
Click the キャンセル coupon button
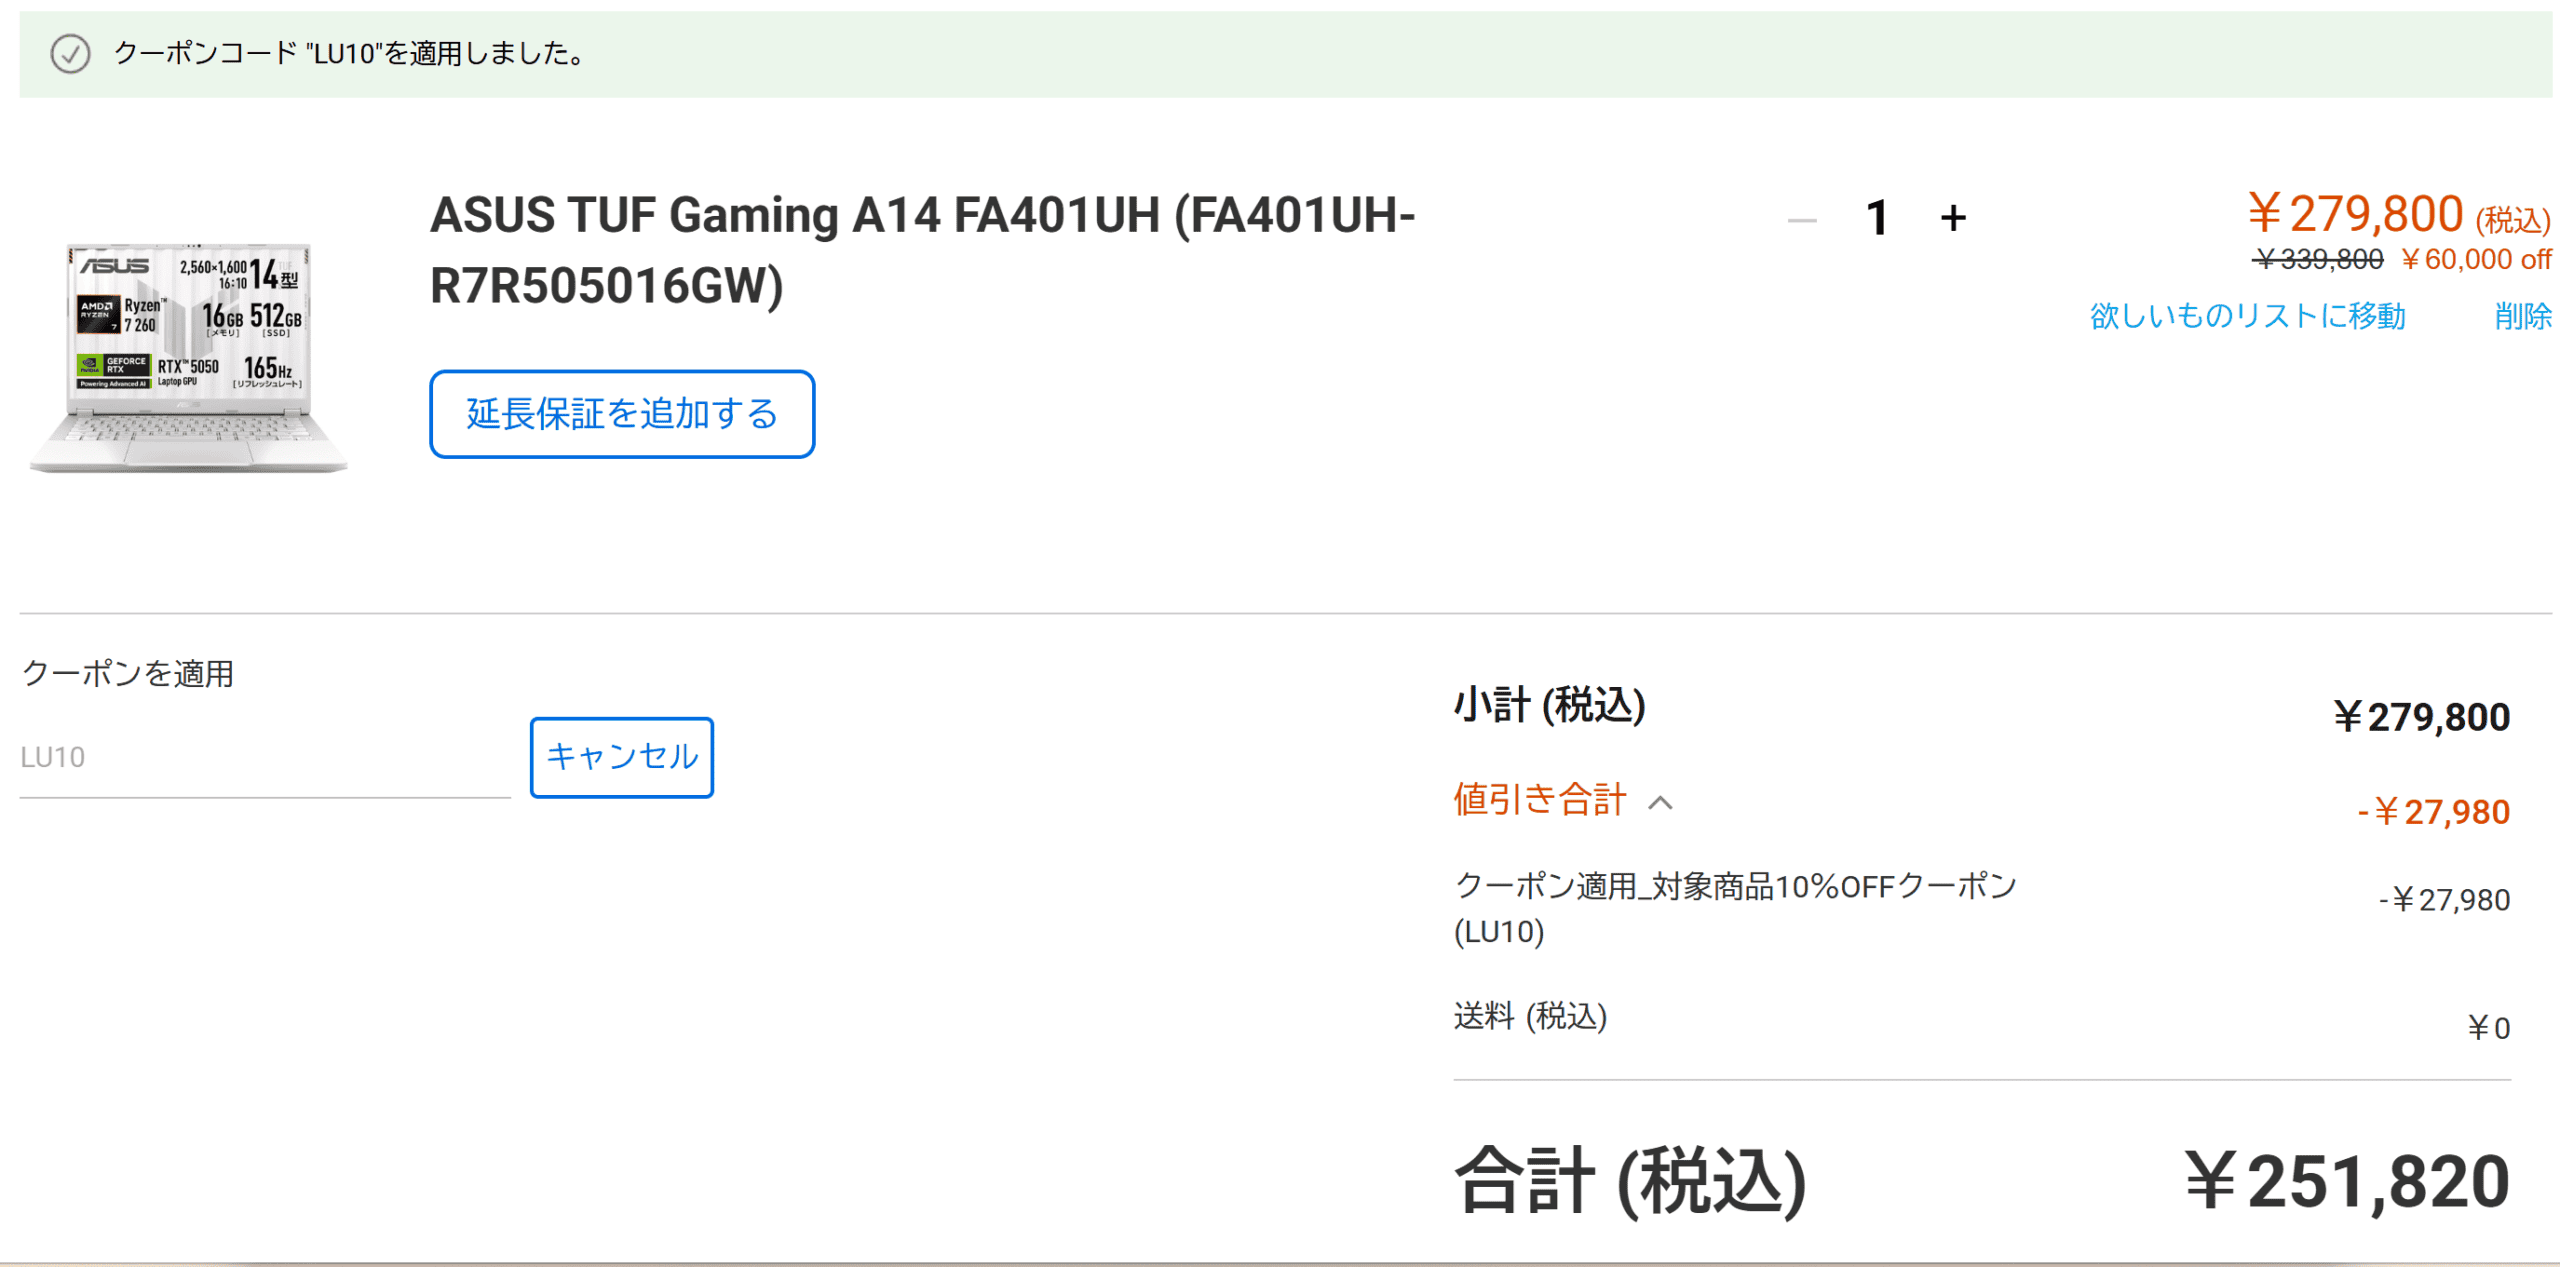(x=622, y=757)
